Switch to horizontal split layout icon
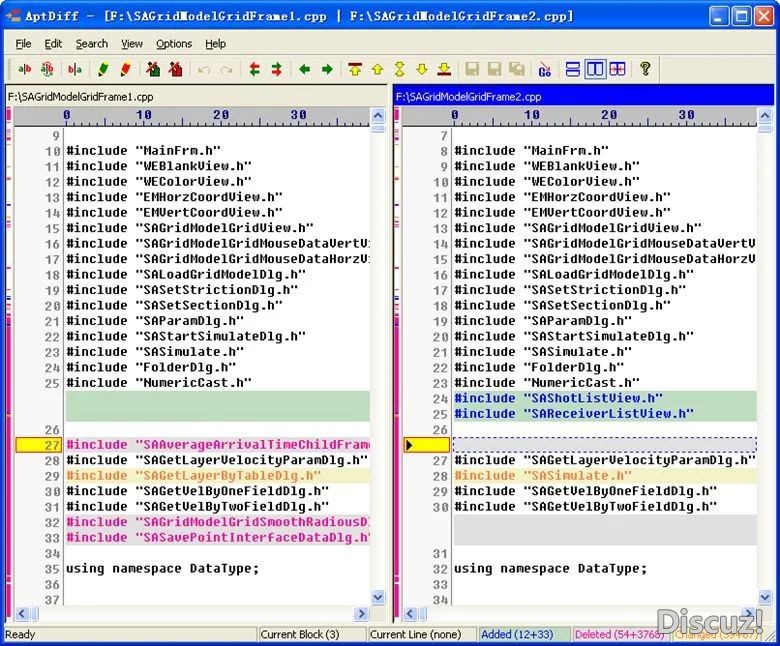 click(573, 69)
